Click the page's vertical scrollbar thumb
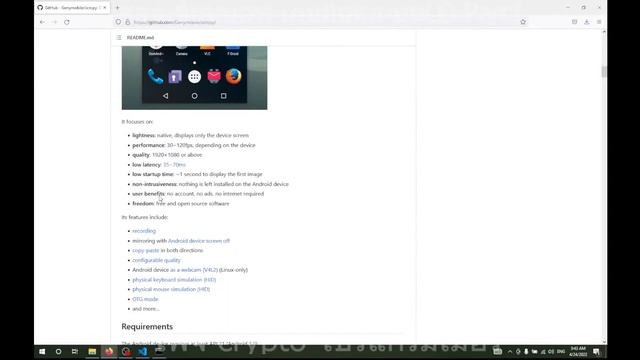 604,71
